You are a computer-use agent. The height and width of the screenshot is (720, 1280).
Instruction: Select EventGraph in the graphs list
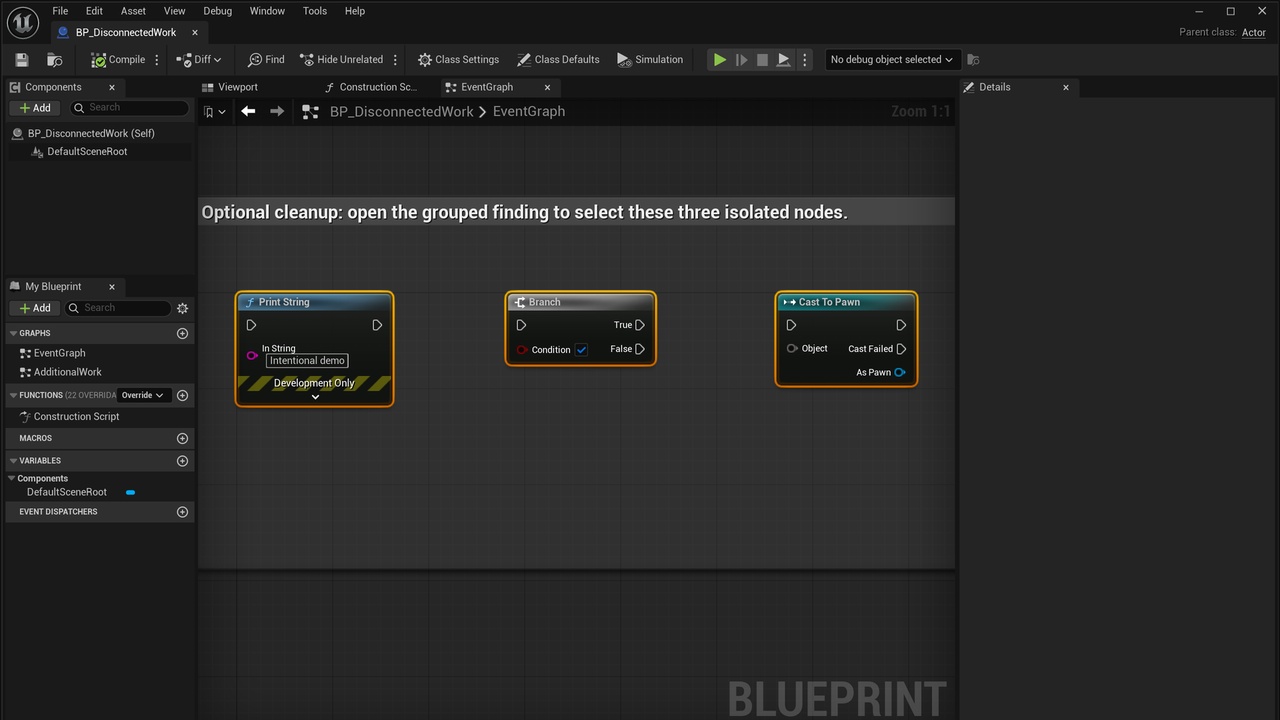tap(59, 353)
